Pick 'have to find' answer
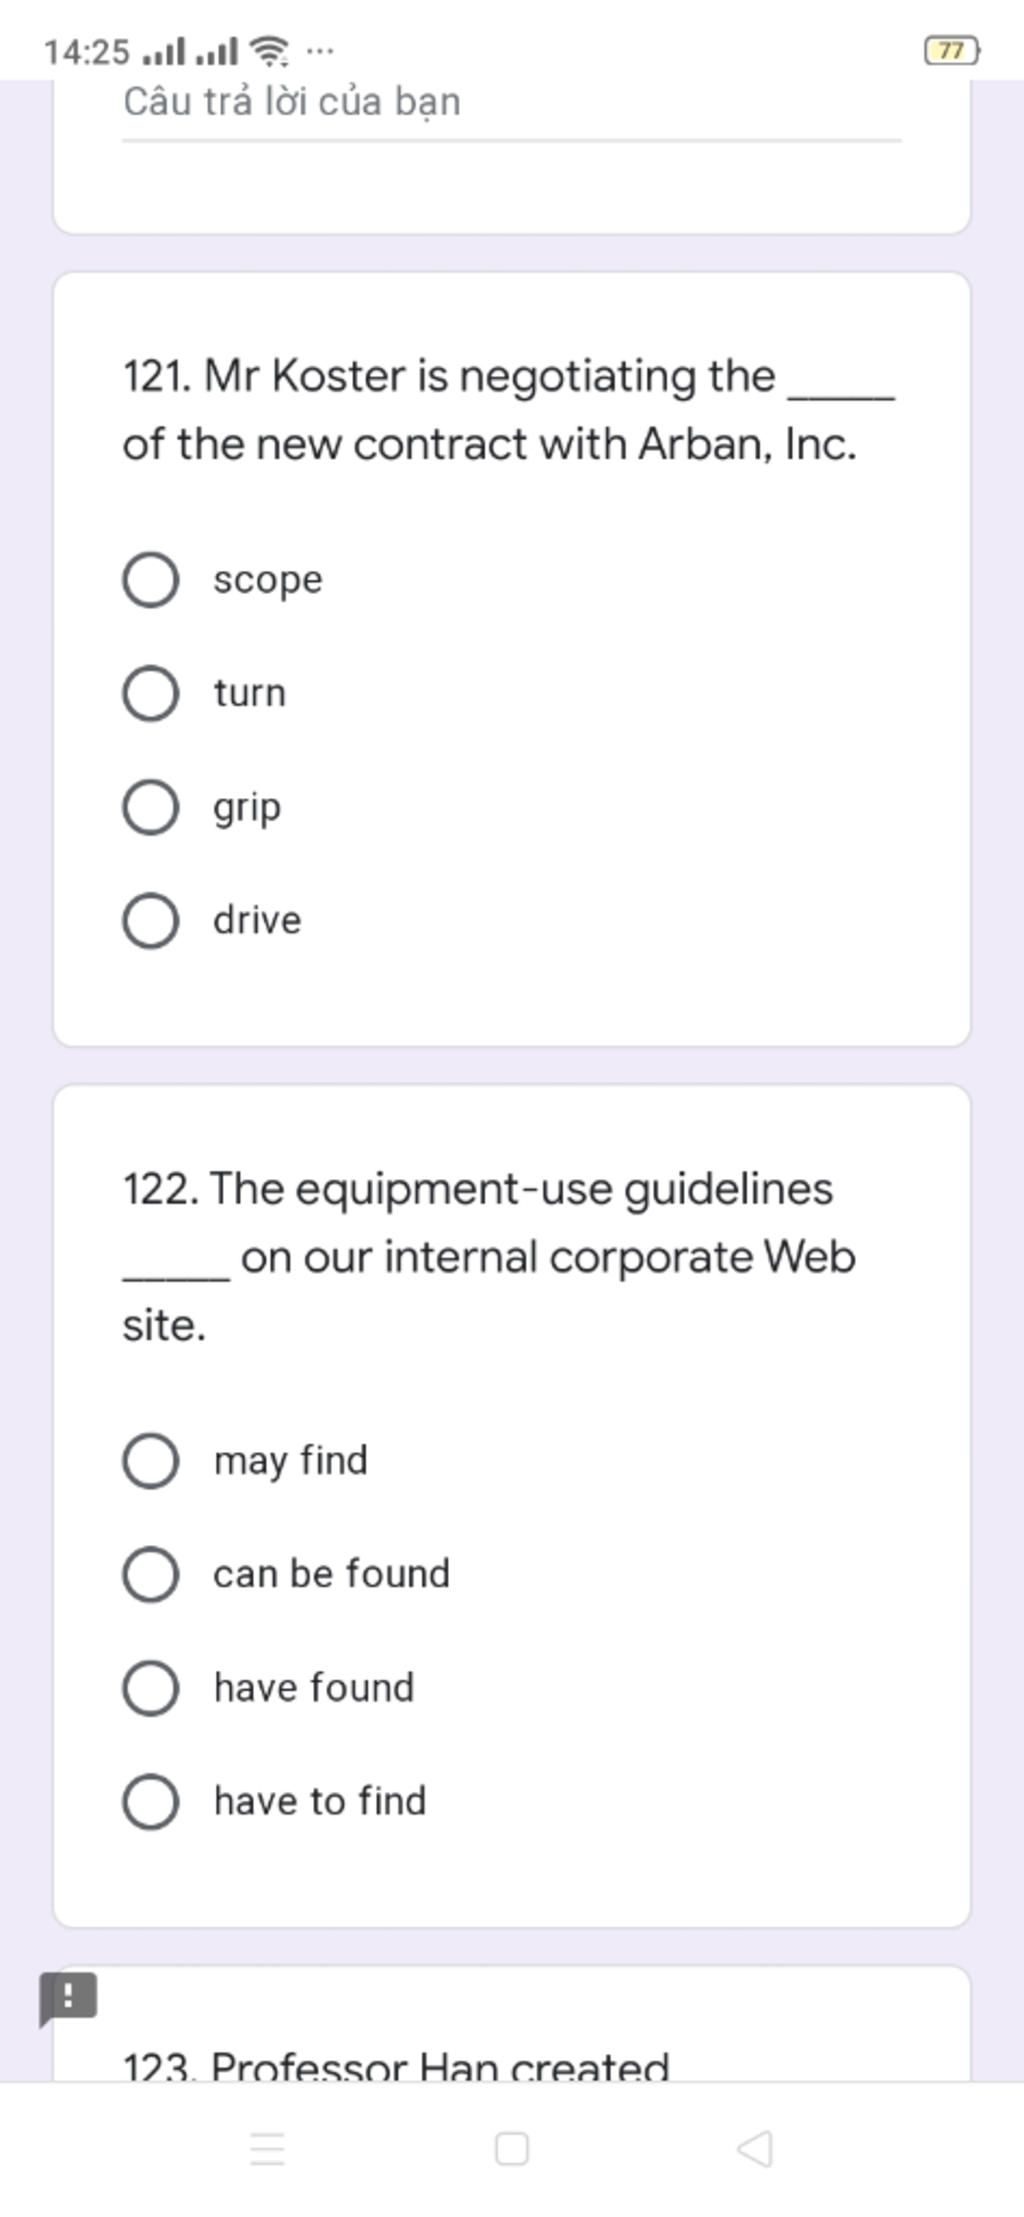1024x2217 pixels. (151, 1801)
